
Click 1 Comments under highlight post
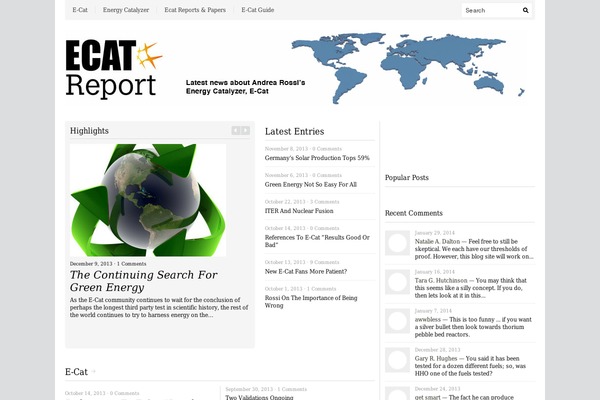(131, 264)
